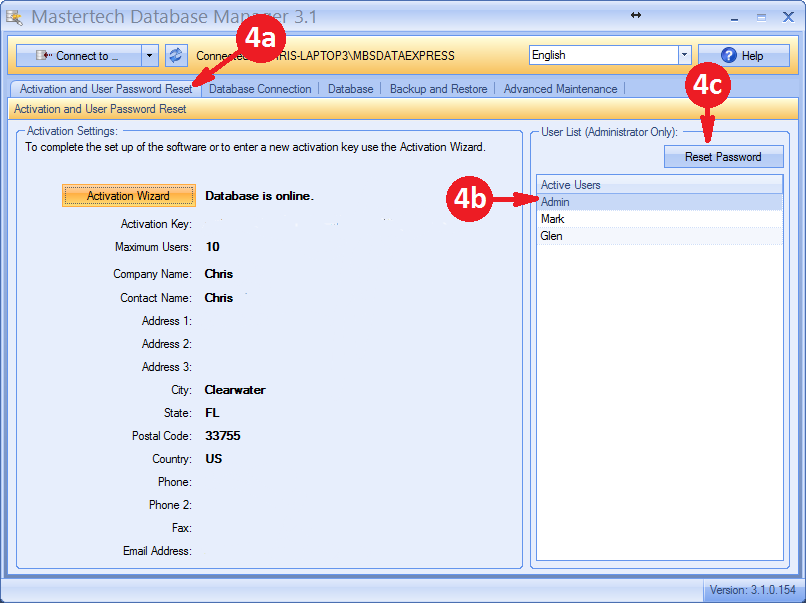The height and width of the screenshot is (603, 806).
Task: Click the city value Clearwater
Action: 235,390
